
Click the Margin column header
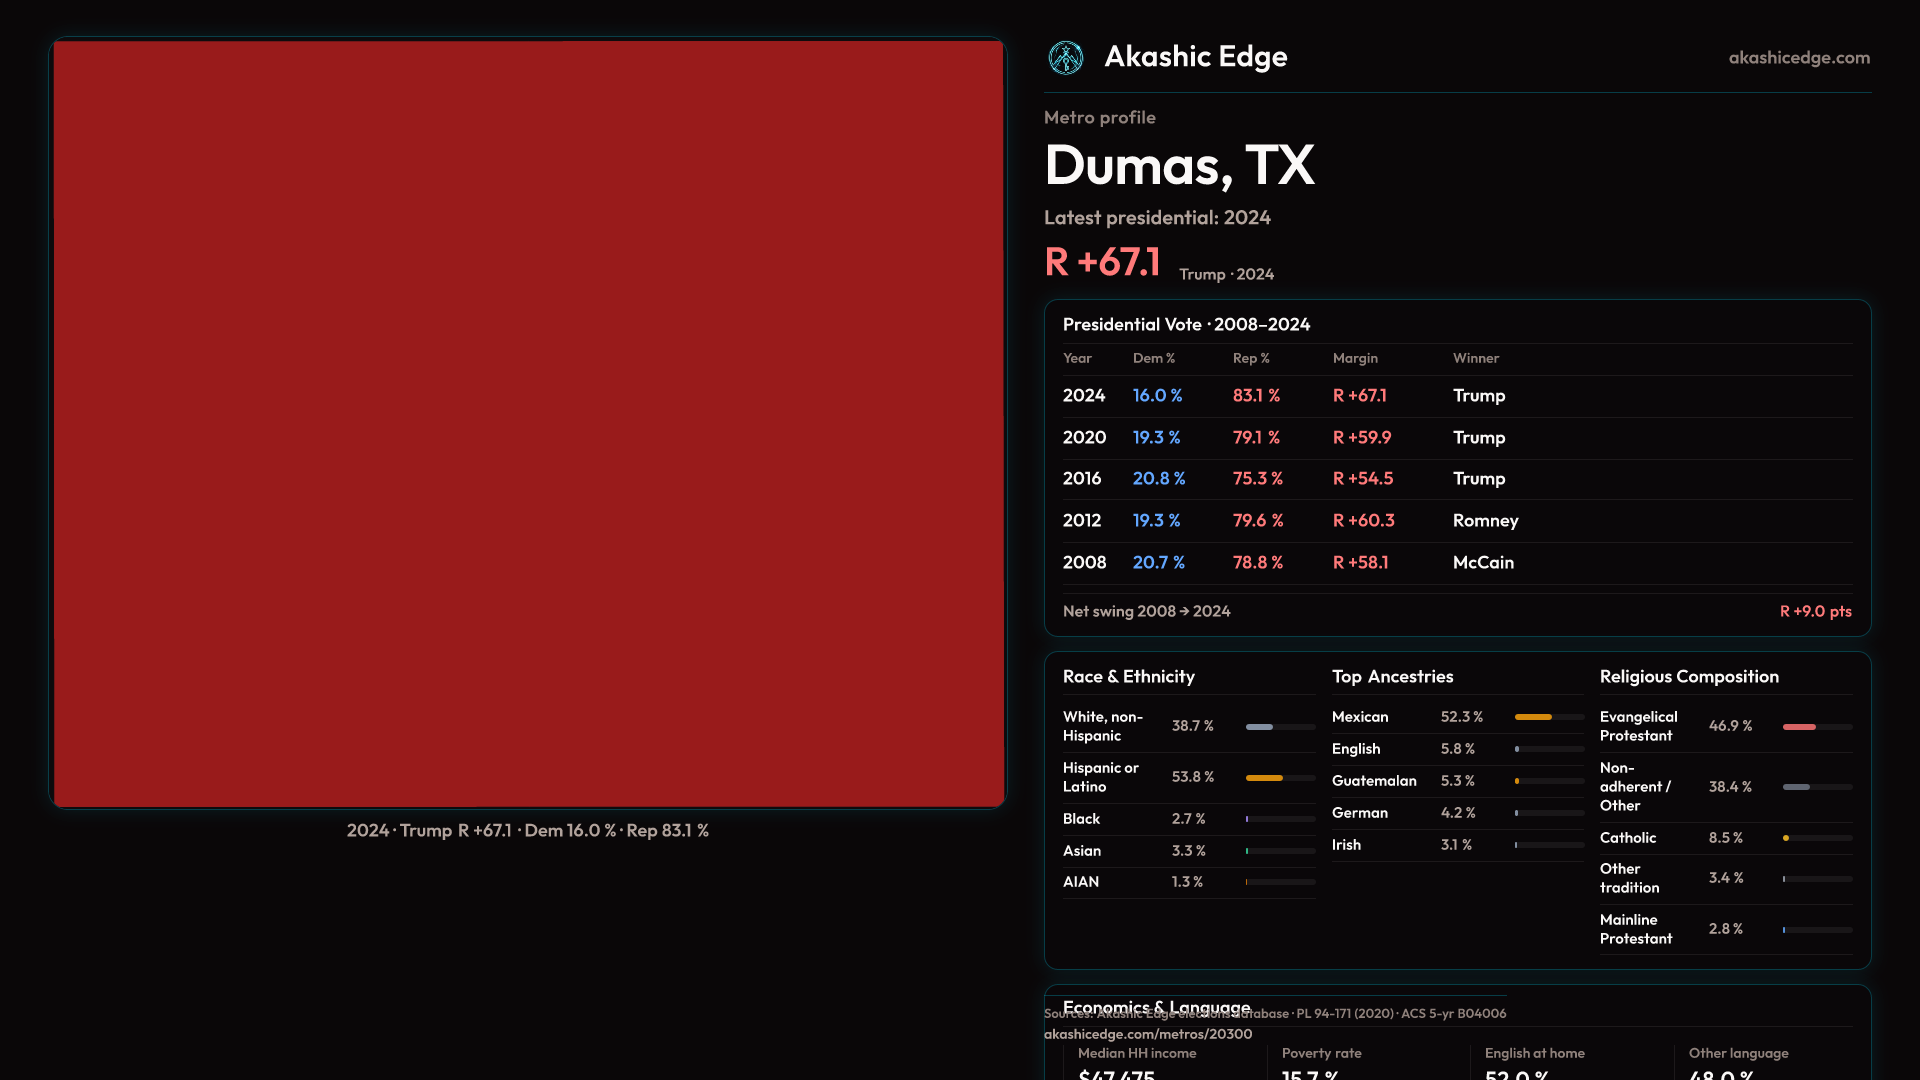1355,358
